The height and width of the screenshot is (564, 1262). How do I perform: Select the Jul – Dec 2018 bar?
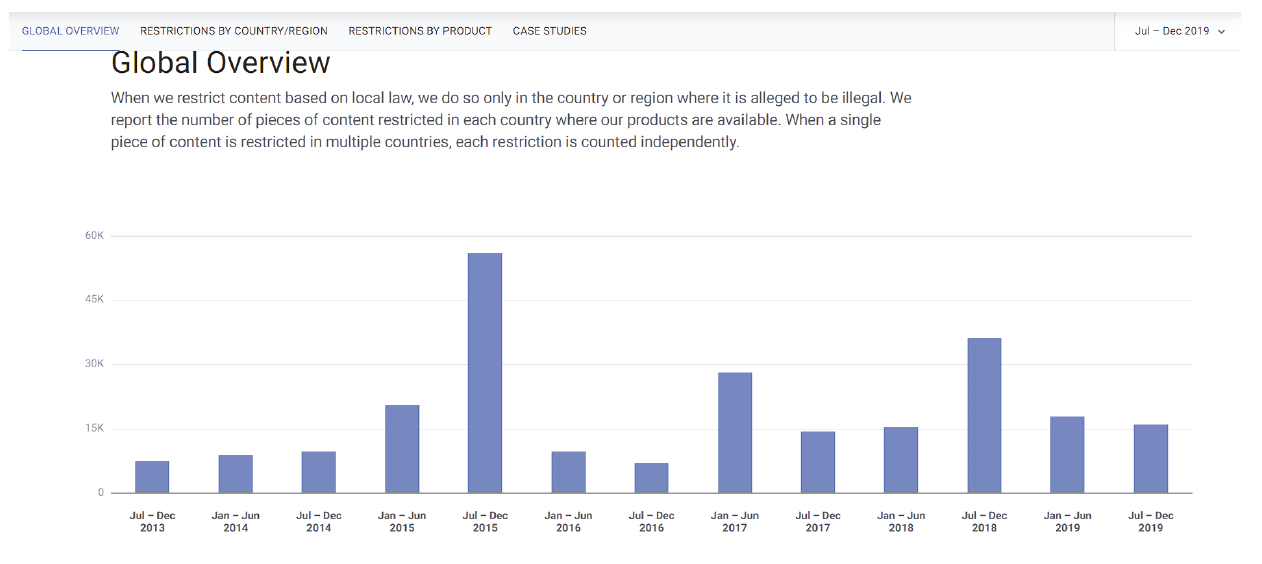click(x=984, y=415)
